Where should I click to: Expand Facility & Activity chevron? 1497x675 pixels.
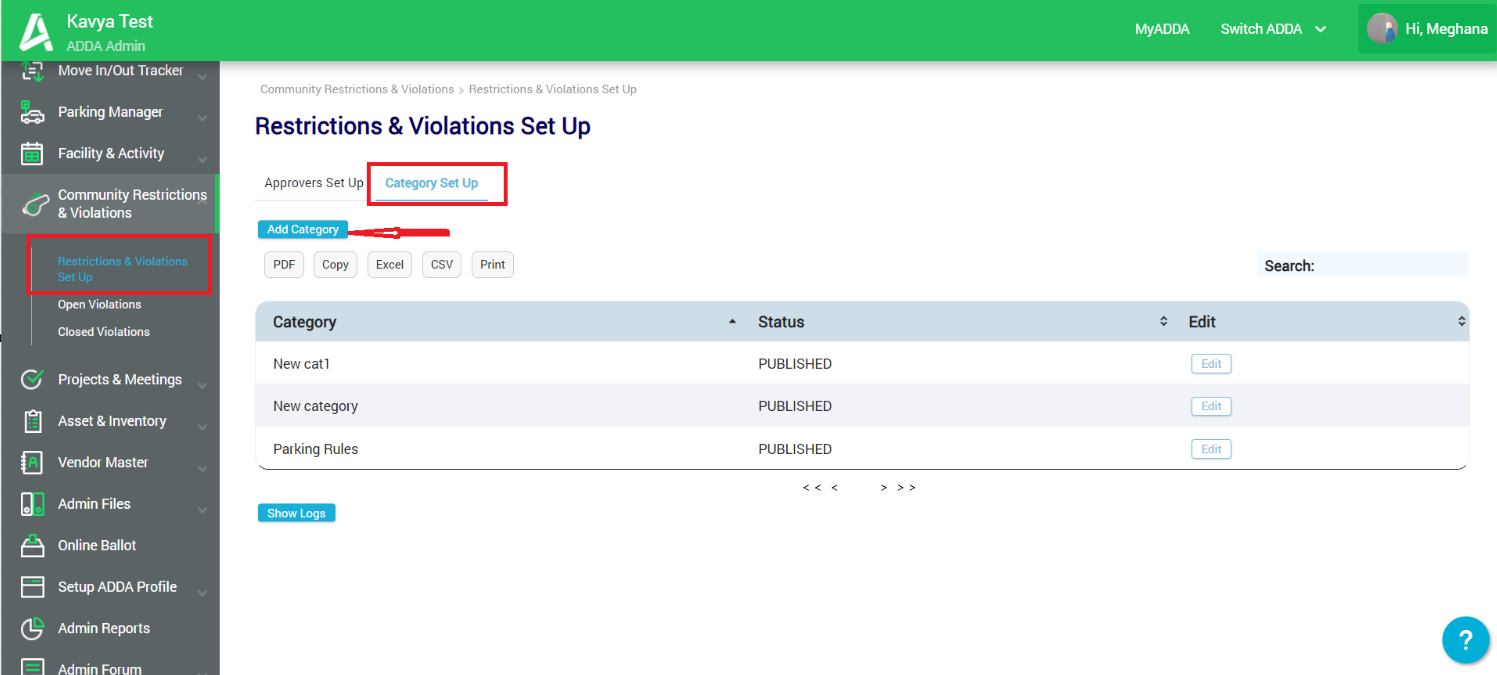pos(202,159)
